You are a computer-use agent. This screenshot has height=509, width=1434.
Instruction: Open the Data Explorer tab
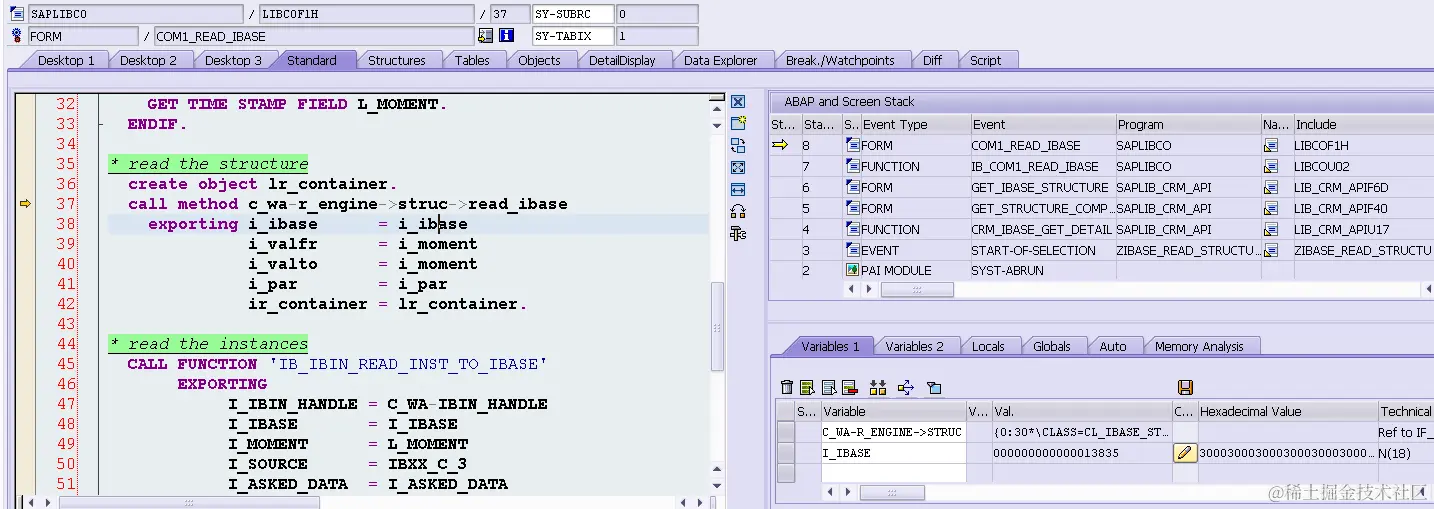(x=721, y=60)
